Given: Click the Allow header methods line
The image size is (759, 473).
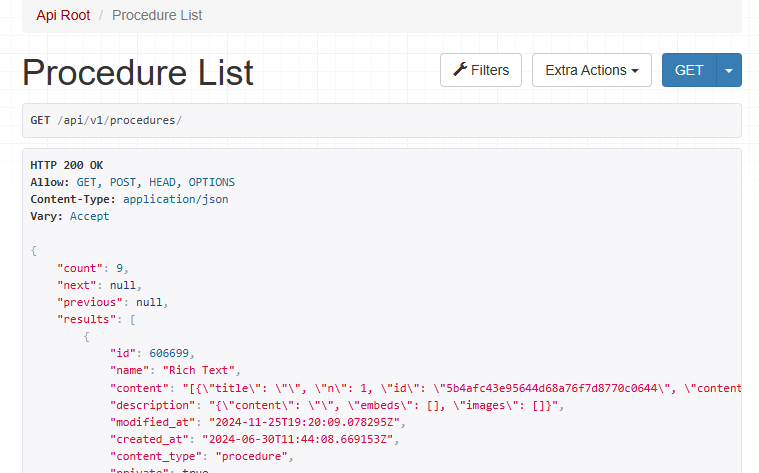Looking at the screenshot, I should pos(132,182).
